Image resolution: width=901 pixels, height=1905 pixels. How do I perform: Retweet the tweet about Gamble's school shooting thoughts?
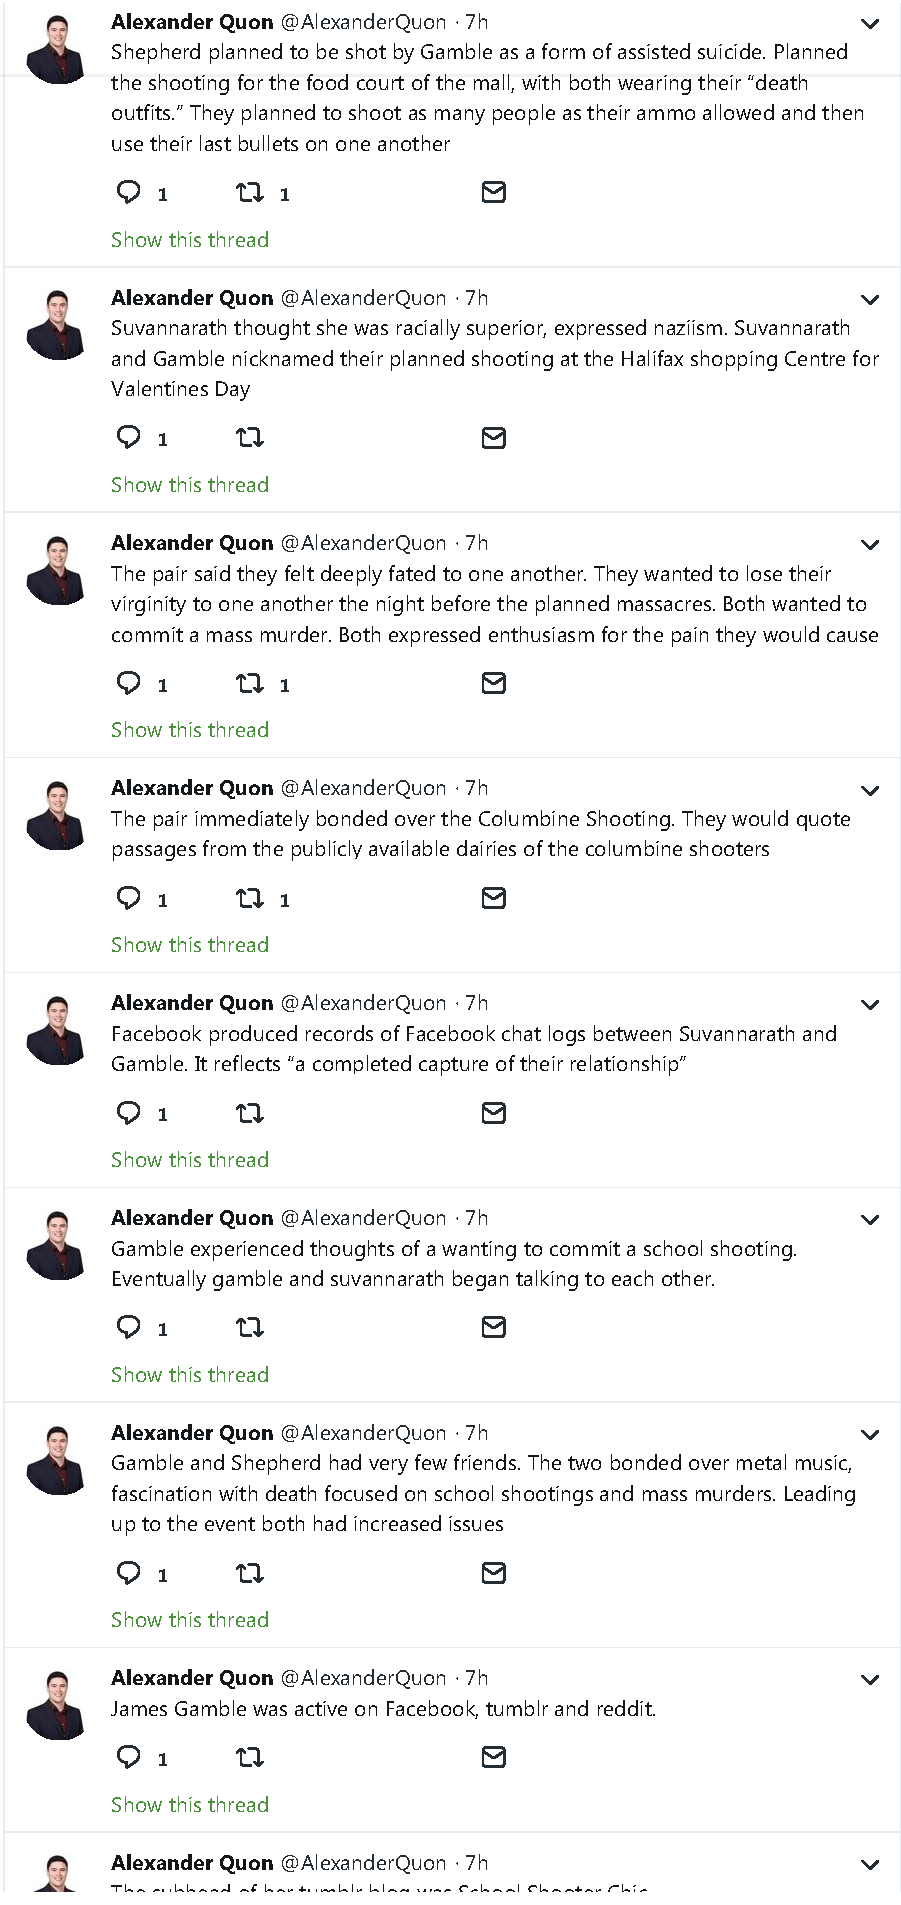coord(250,1328)
